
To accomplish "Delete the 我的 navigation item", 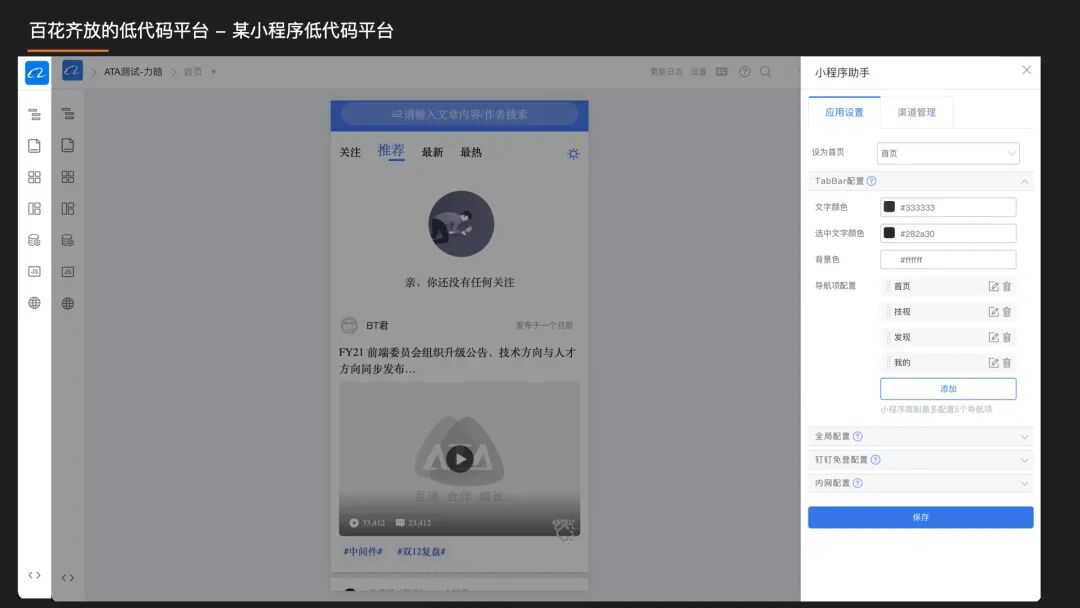I will click(1006, 363).
